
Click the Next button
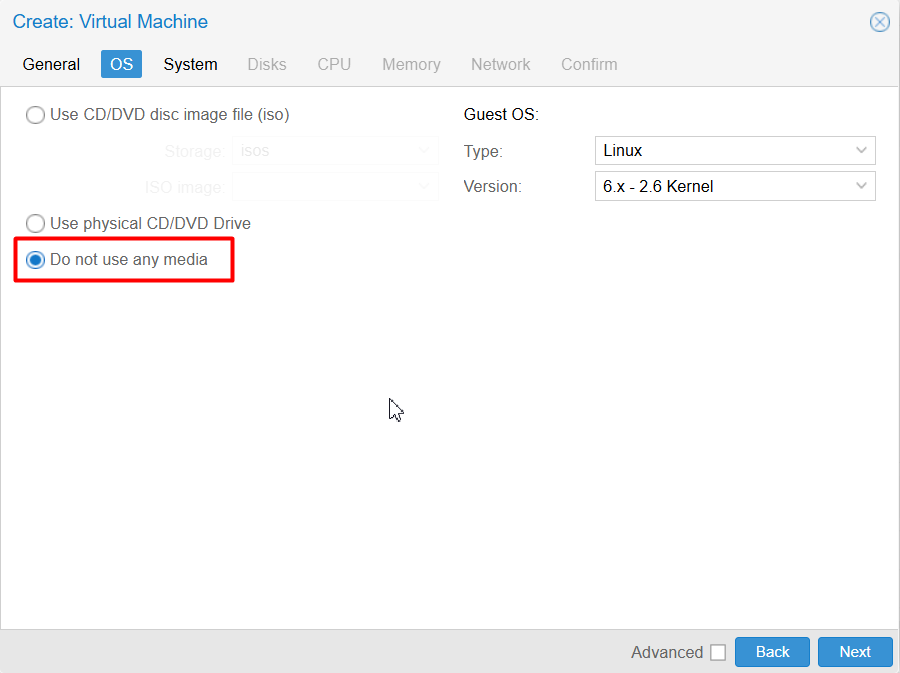pos(855,652)
